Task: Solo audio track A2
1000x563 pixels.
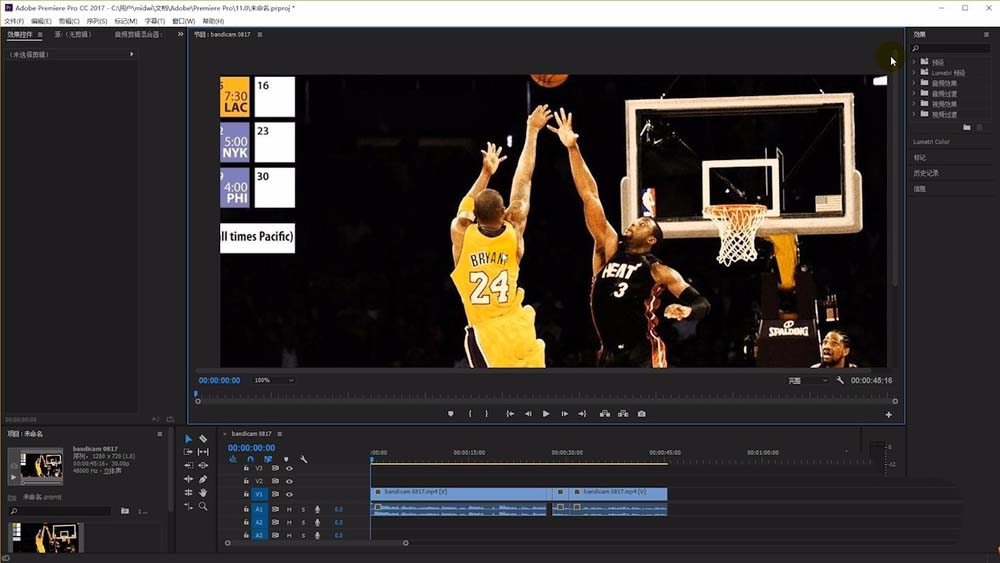Action: 303,522
